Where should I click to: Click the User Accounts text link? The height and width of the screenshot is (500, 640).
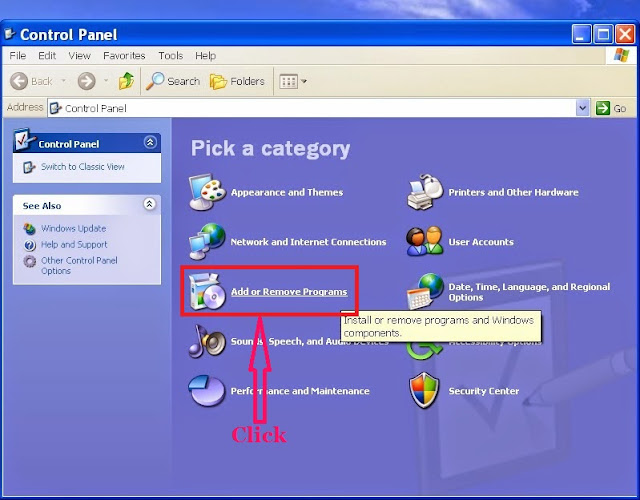click(481, 242)
